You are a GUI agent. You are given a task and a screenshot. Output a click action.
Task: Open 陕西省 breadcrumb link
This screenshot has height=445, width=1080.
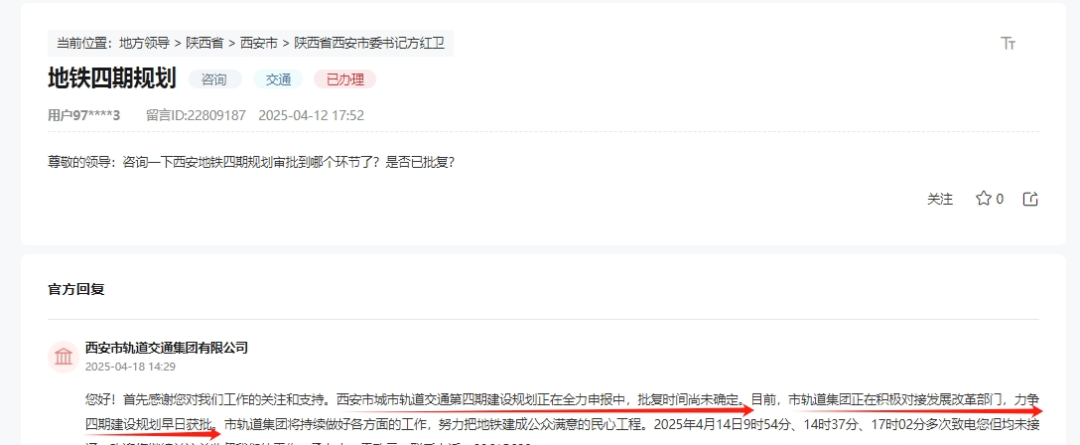click(205, 43)
